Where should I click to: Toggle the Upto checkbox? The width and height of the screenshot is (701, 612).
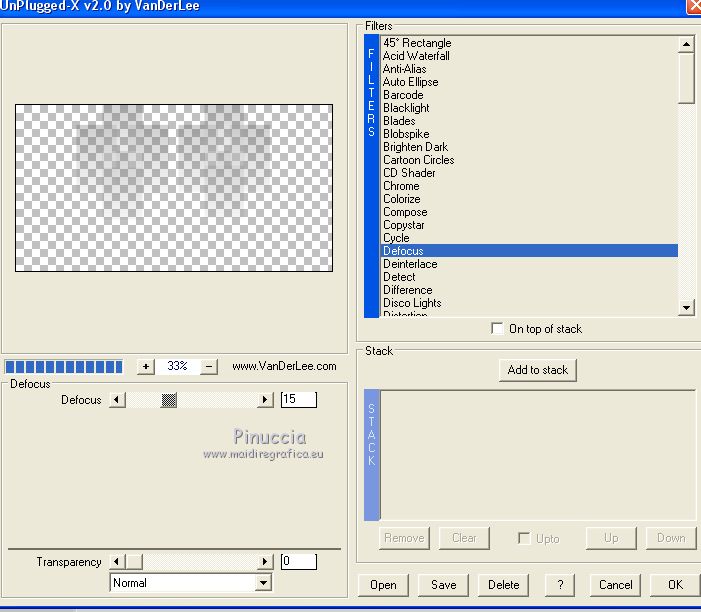coord(524,538)
